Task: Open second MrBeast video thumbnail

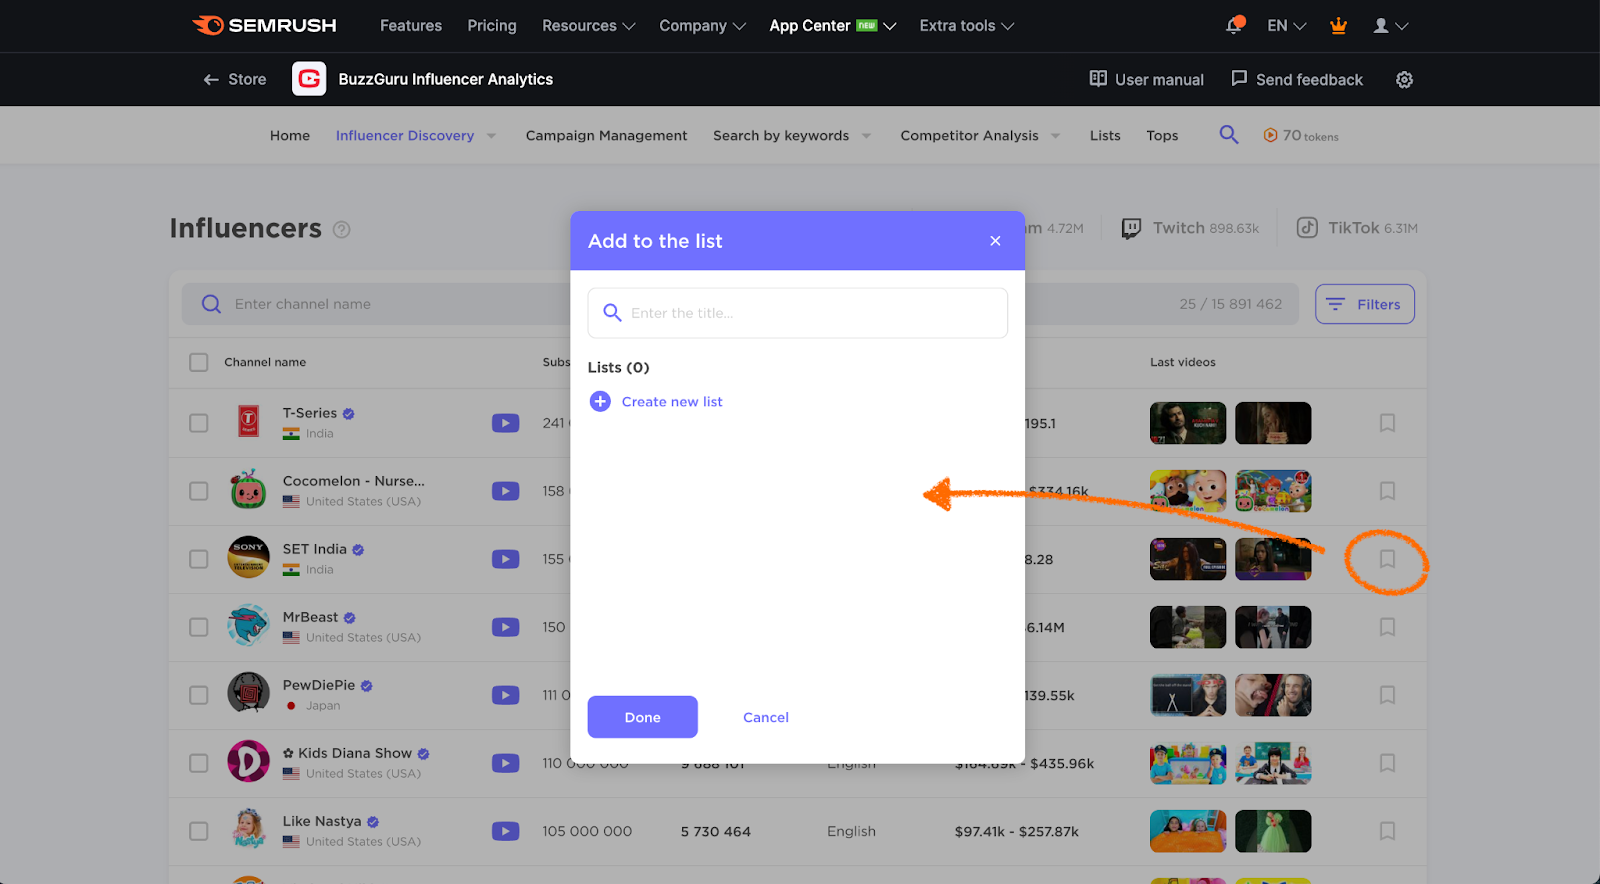Action: click(1273, 627)
